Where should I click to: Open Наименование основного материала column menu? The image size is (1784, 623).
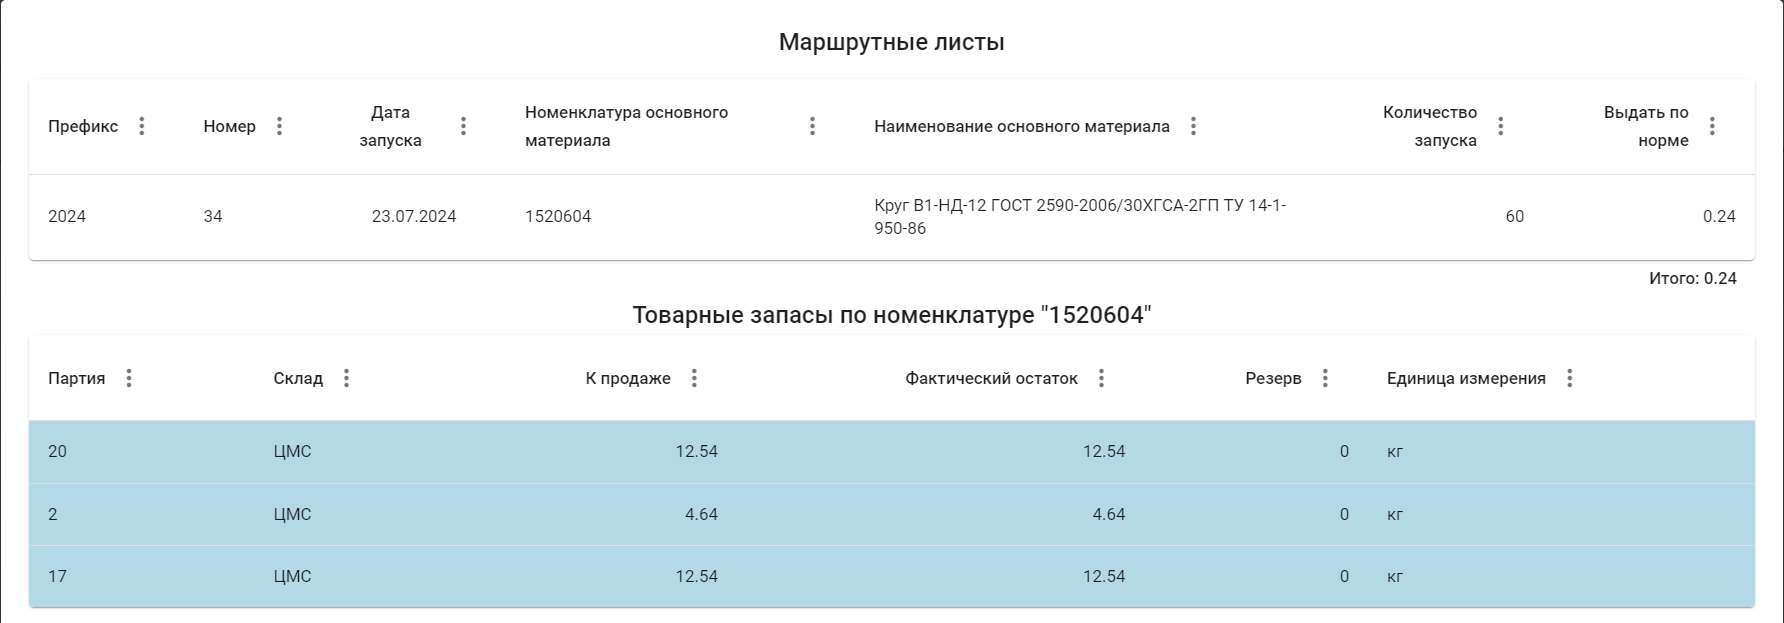click(x=1193, y=126)
